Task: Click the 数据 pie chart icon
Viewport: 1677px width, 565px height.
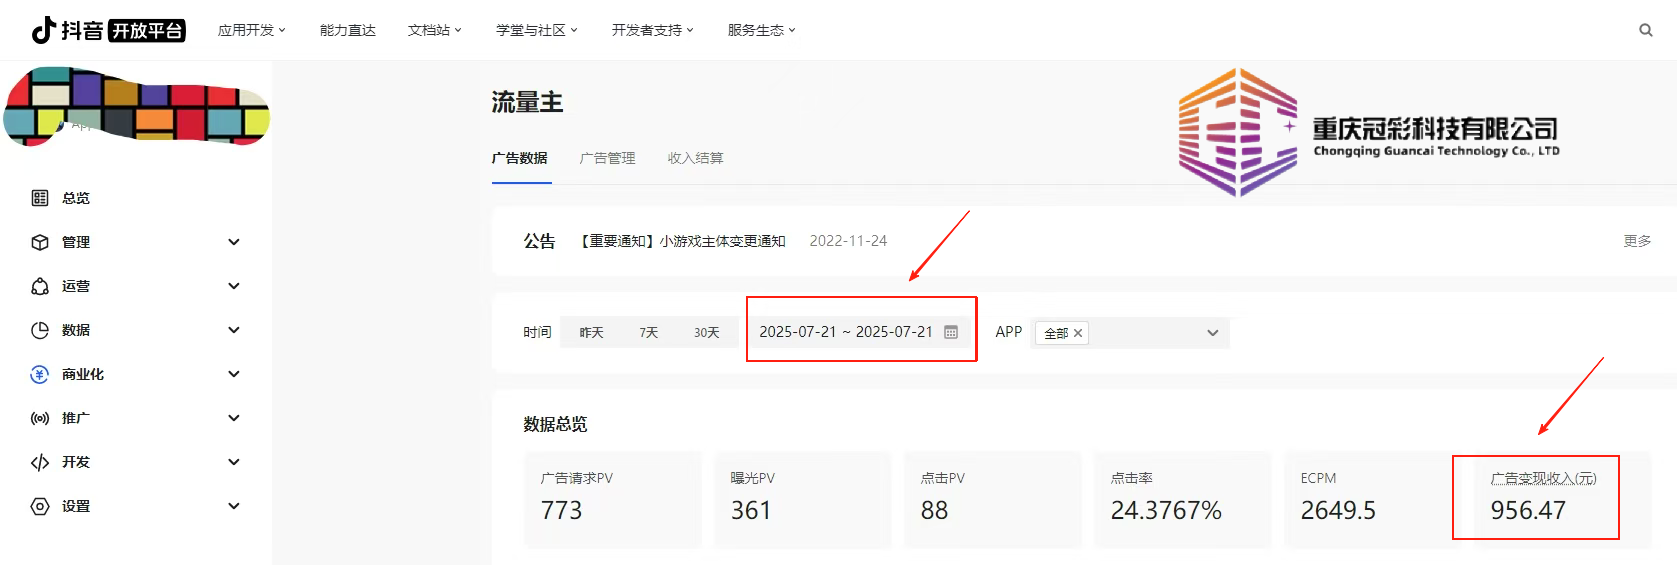Action: pos(40,330)
